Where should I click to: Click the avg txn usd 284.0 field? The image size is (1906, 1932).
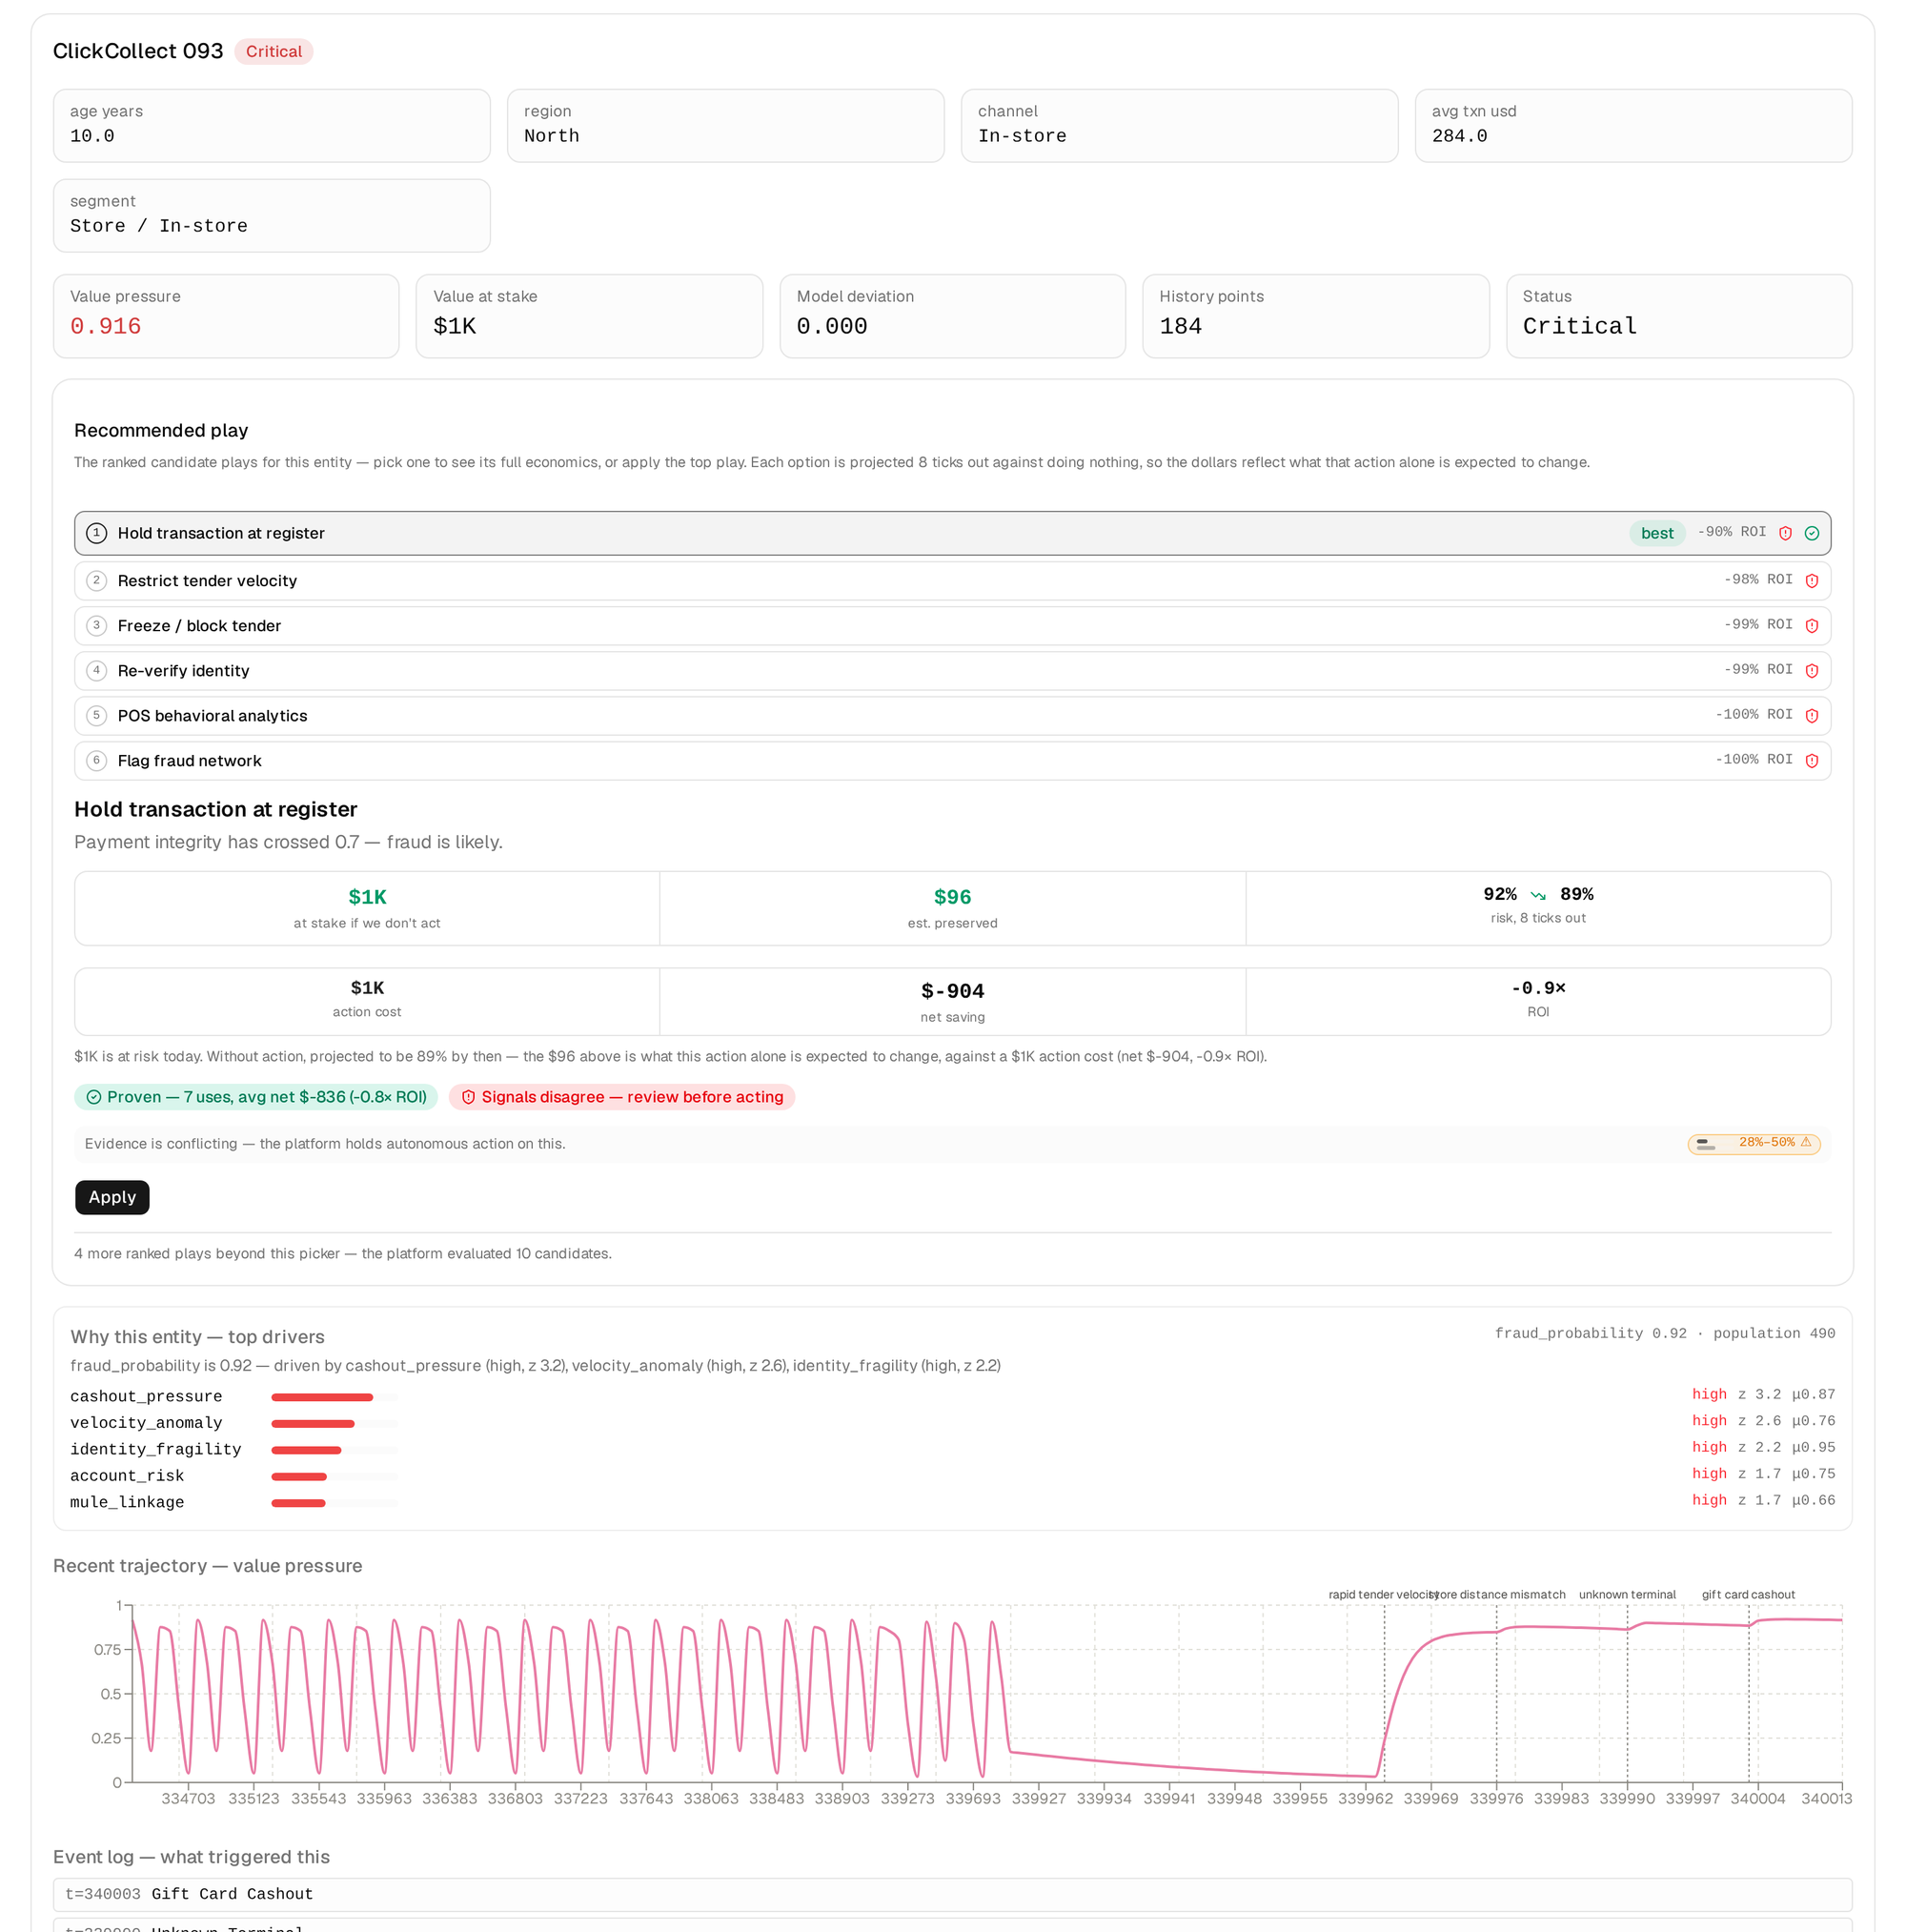point(1633,126)
